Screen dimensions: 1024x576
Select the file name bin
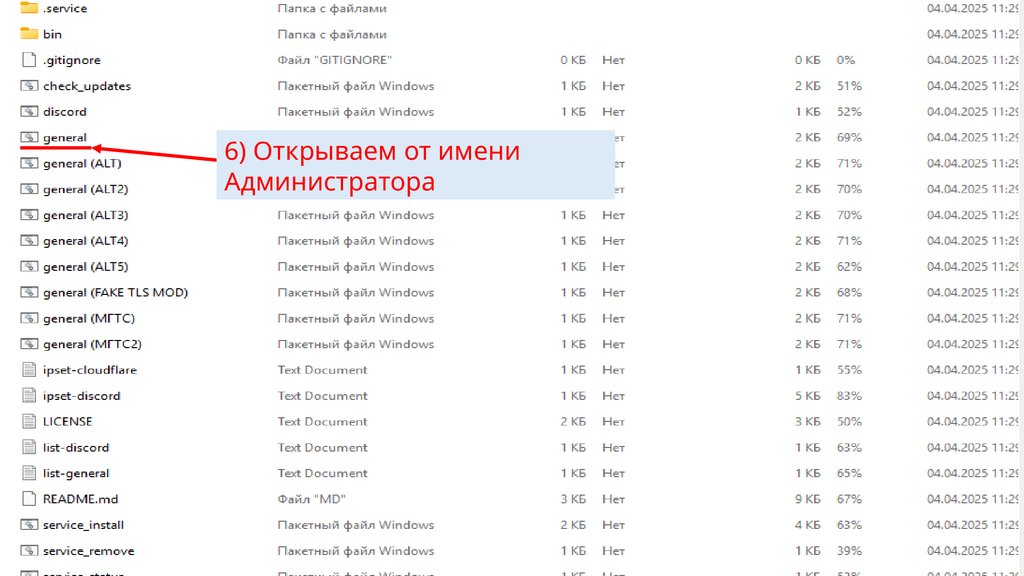coord(52,34)
